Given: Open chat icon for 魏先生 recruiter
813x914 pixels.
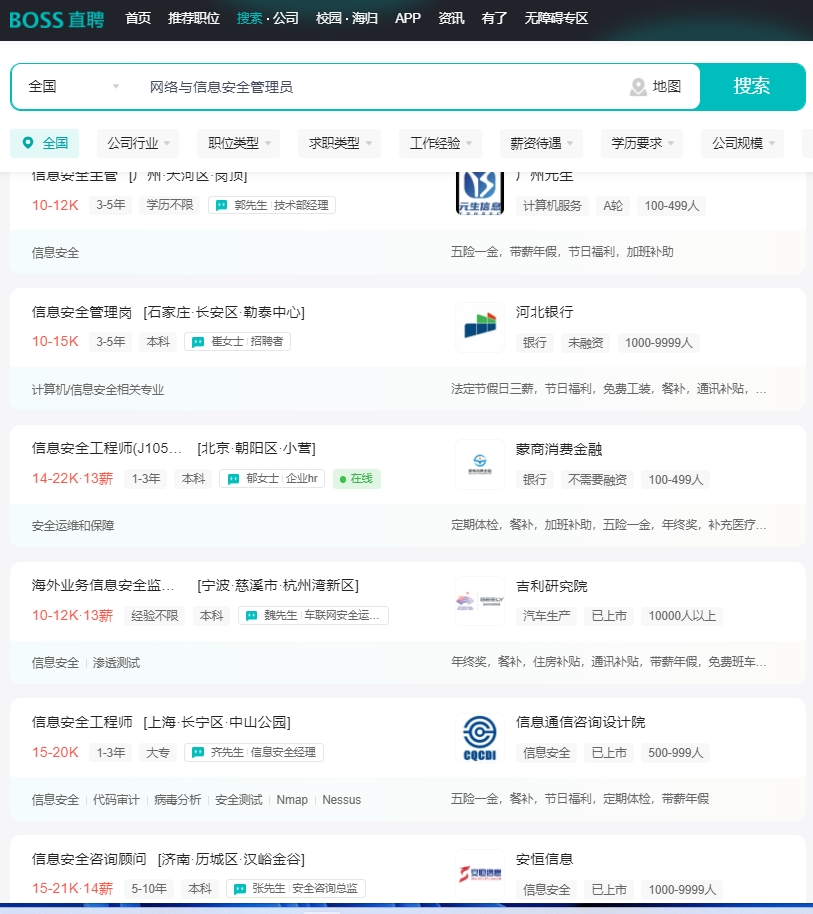Looking at the screenshot, I should pos(252,616).
